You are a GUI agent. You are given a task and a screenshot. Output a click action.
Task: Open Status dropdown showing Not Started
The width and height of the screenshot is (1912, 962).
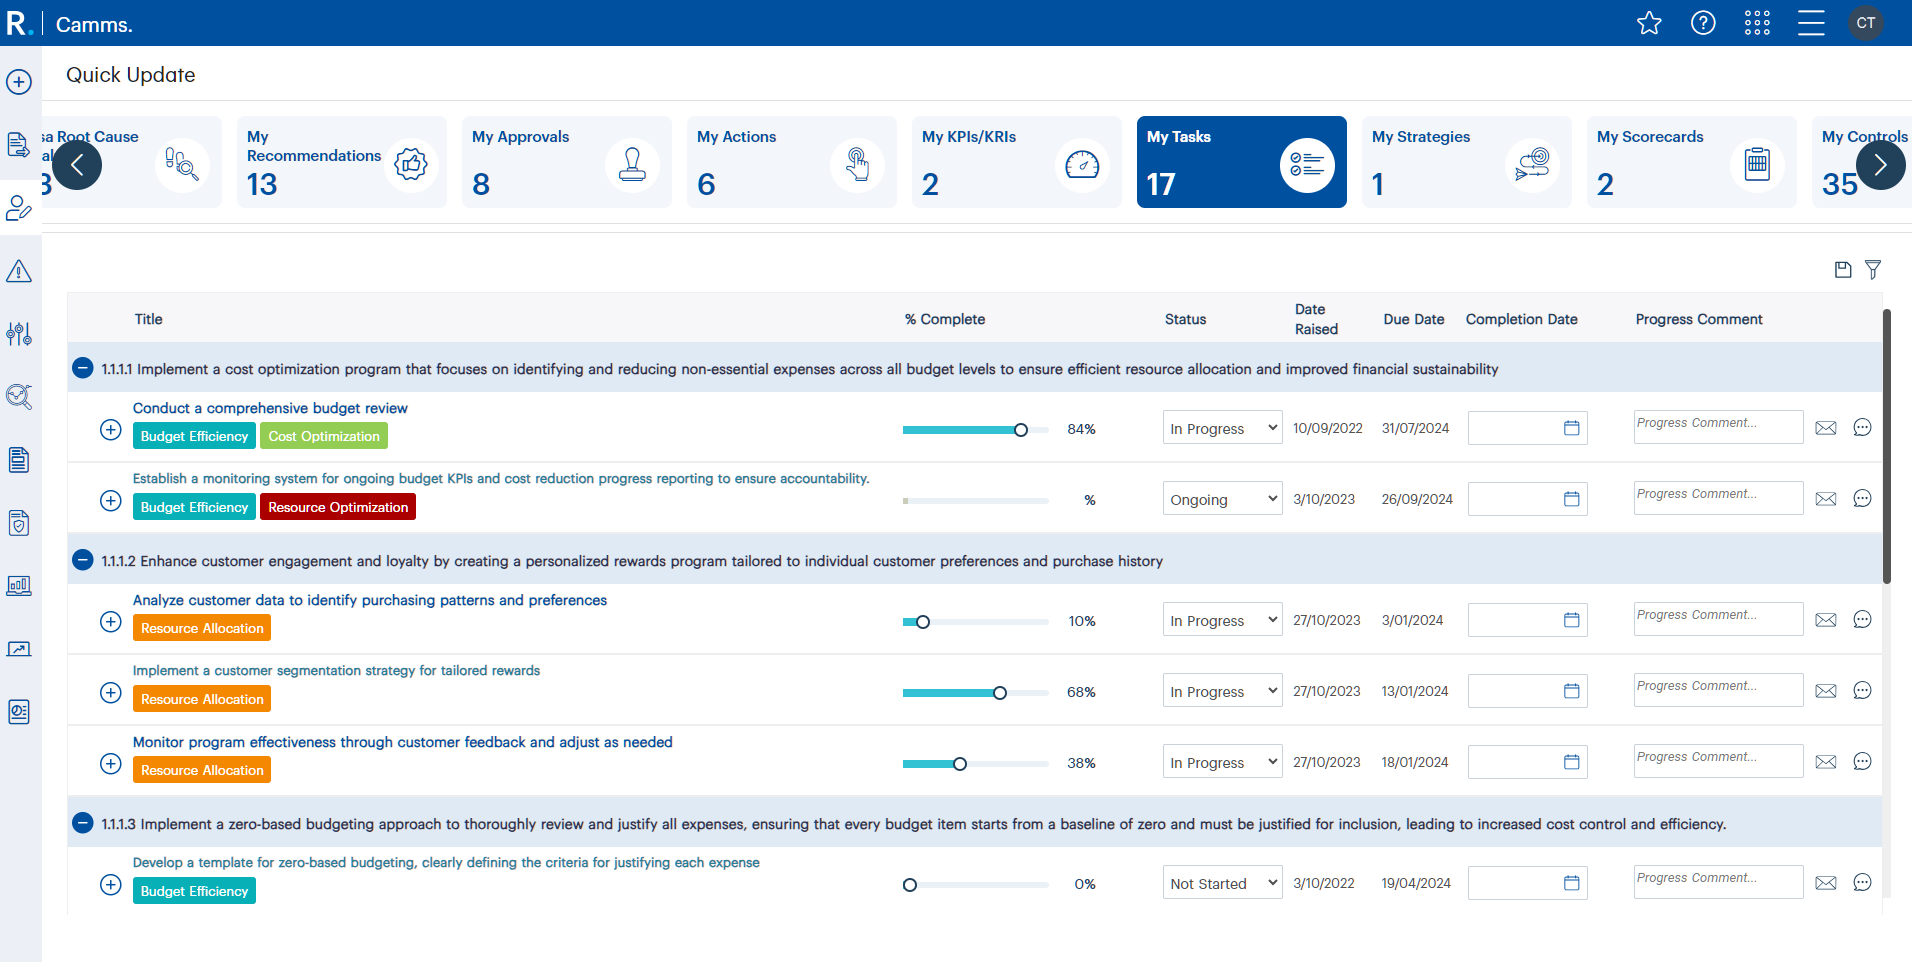tap(1222, 883)
